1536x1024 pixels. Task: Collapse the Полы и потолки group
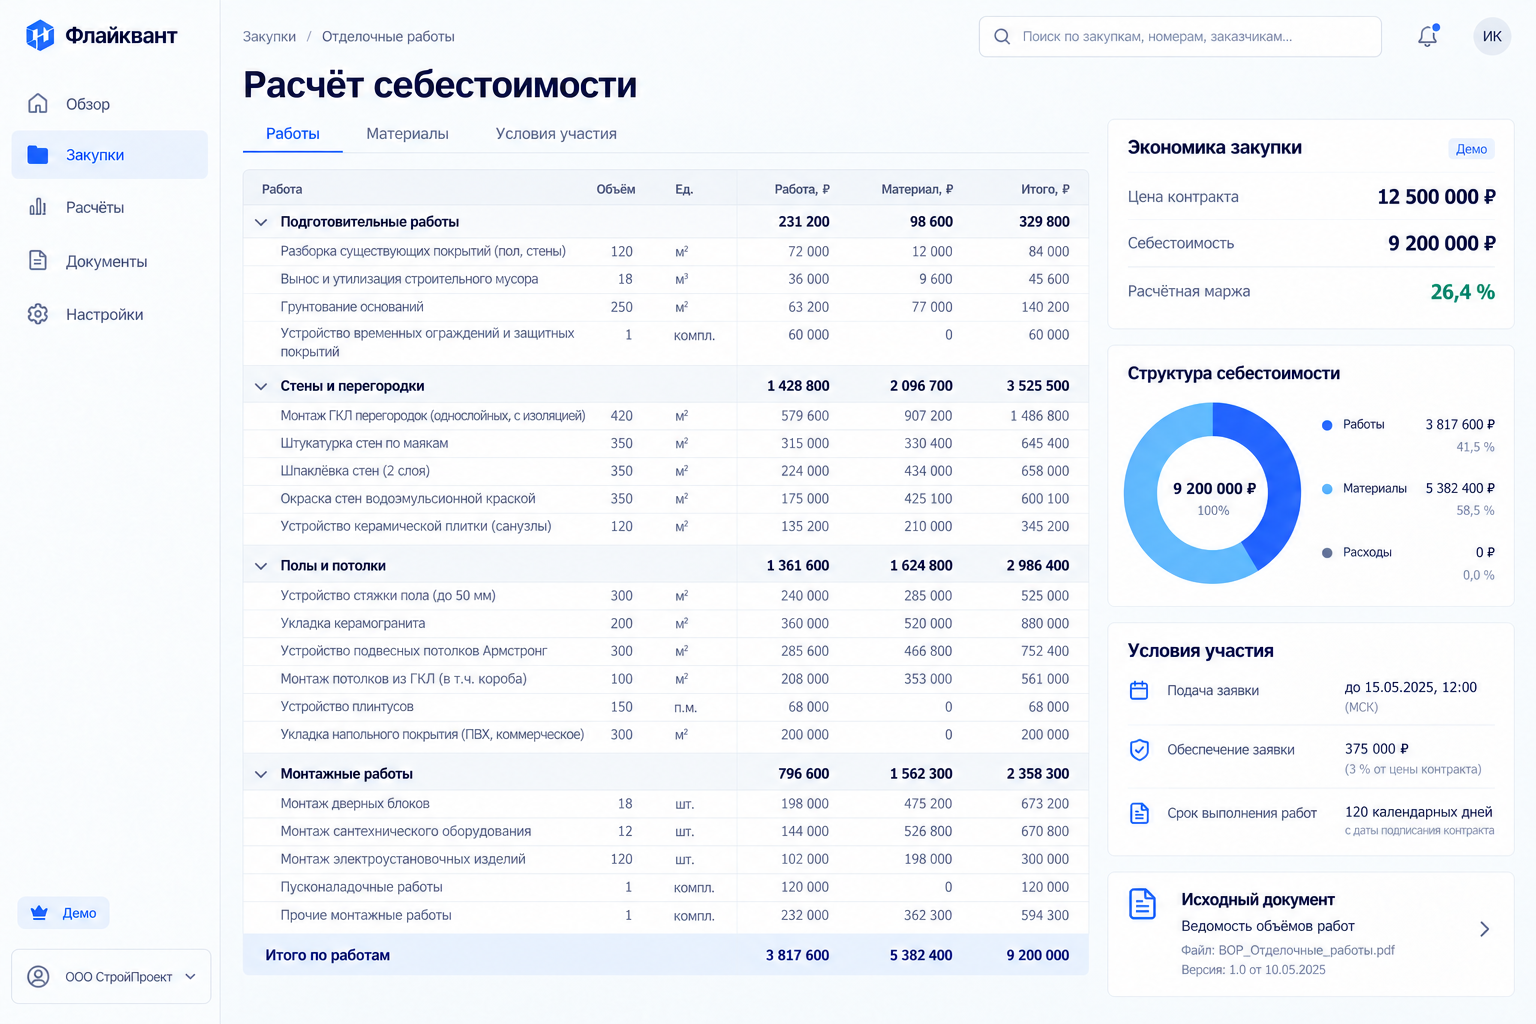261,566
